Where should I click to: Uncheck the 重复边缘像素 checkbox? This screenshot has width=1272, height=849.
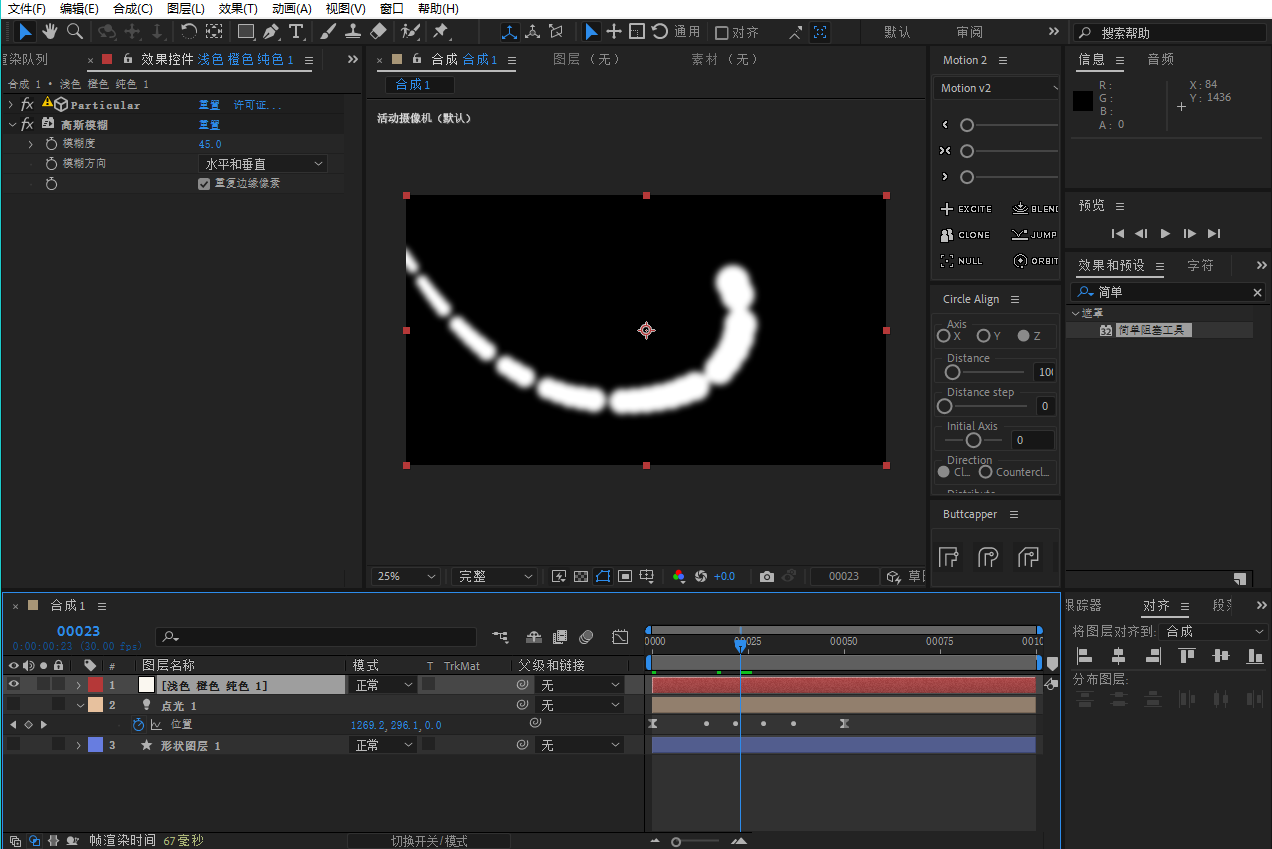(204, 184)
